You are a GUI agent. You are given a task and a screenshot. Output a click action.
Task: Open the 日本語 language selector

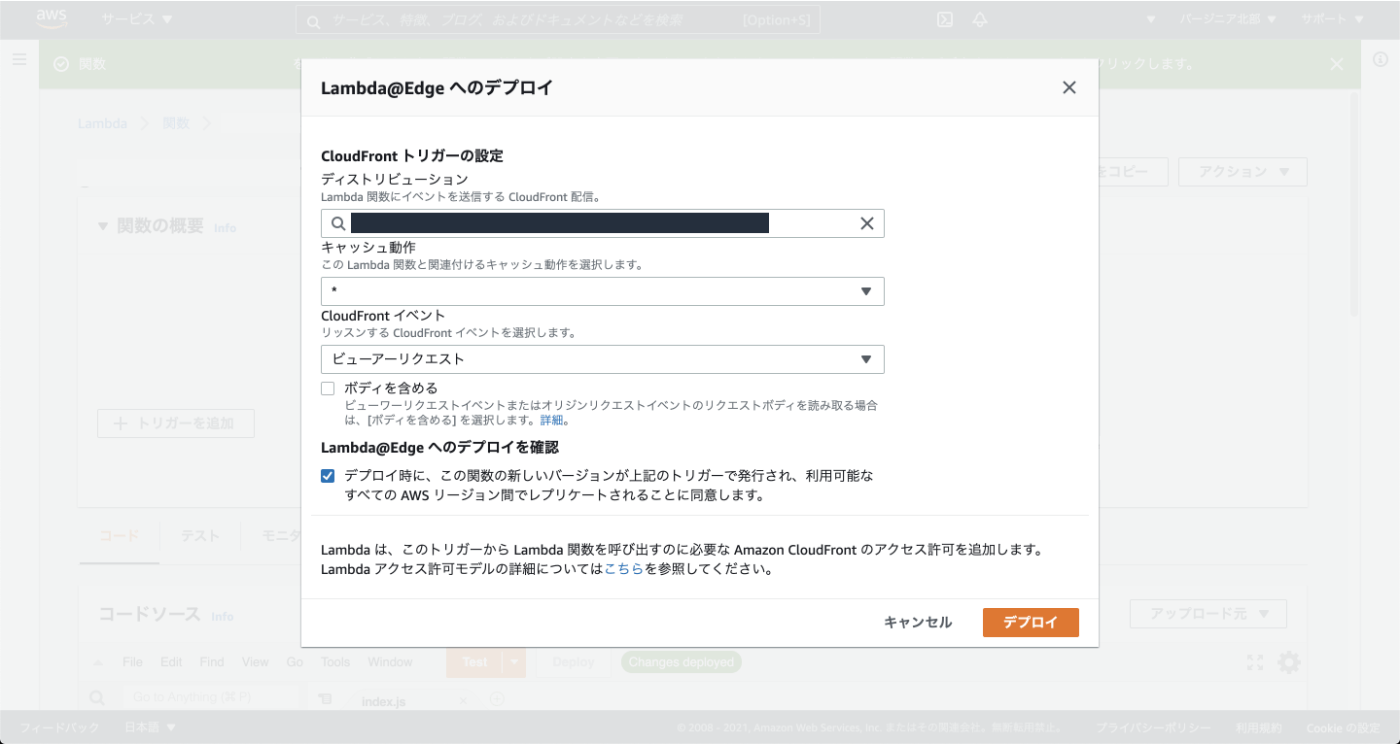click(x=150, y=728)
